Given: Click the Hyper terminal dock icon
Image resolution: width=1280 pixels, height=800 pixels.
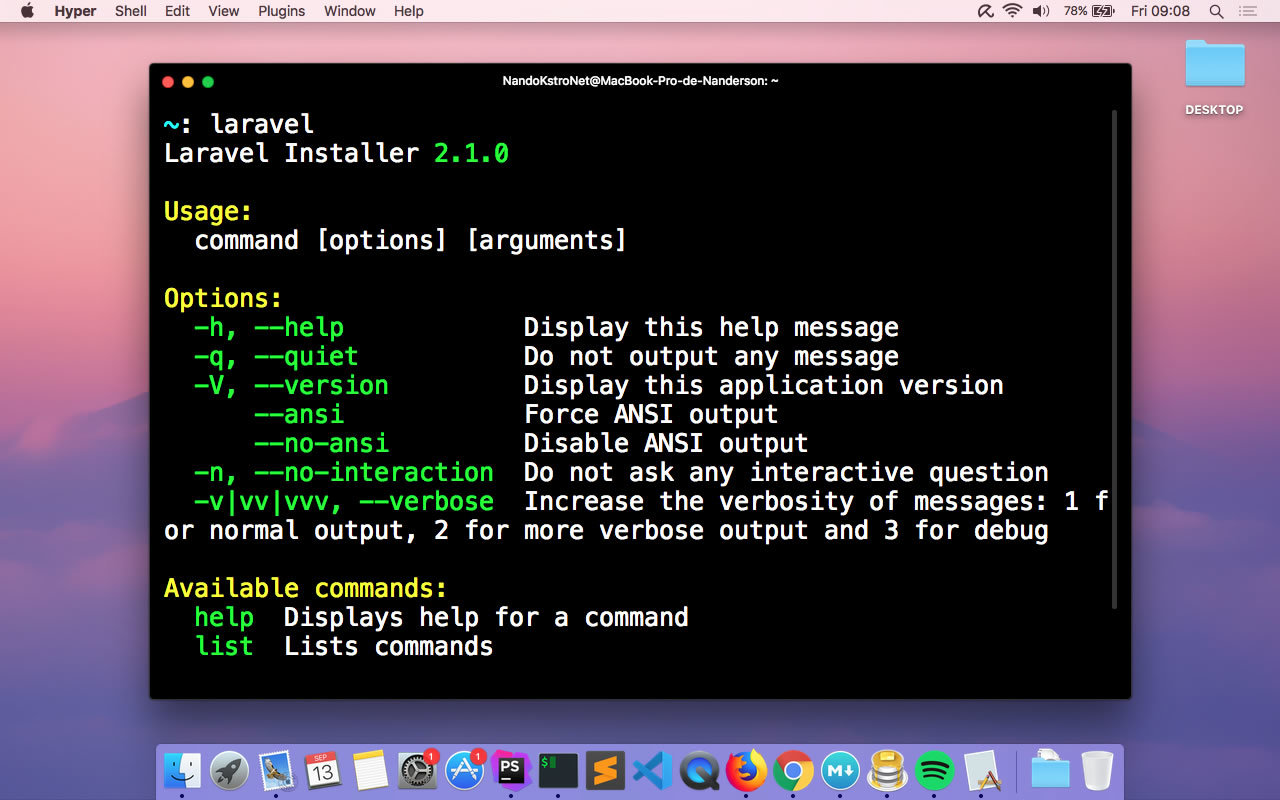Looking at the screenshot, I should coord(558,771).
